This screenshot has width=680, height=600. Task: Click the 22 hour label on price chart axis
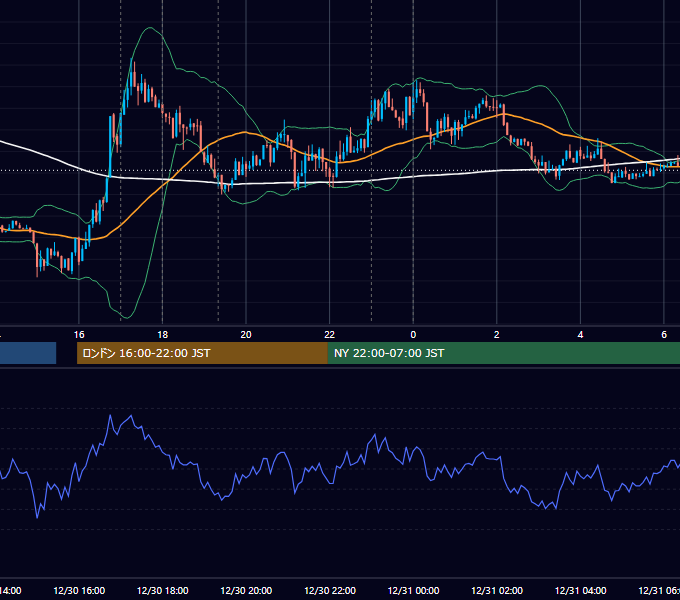tap(330, 335)
